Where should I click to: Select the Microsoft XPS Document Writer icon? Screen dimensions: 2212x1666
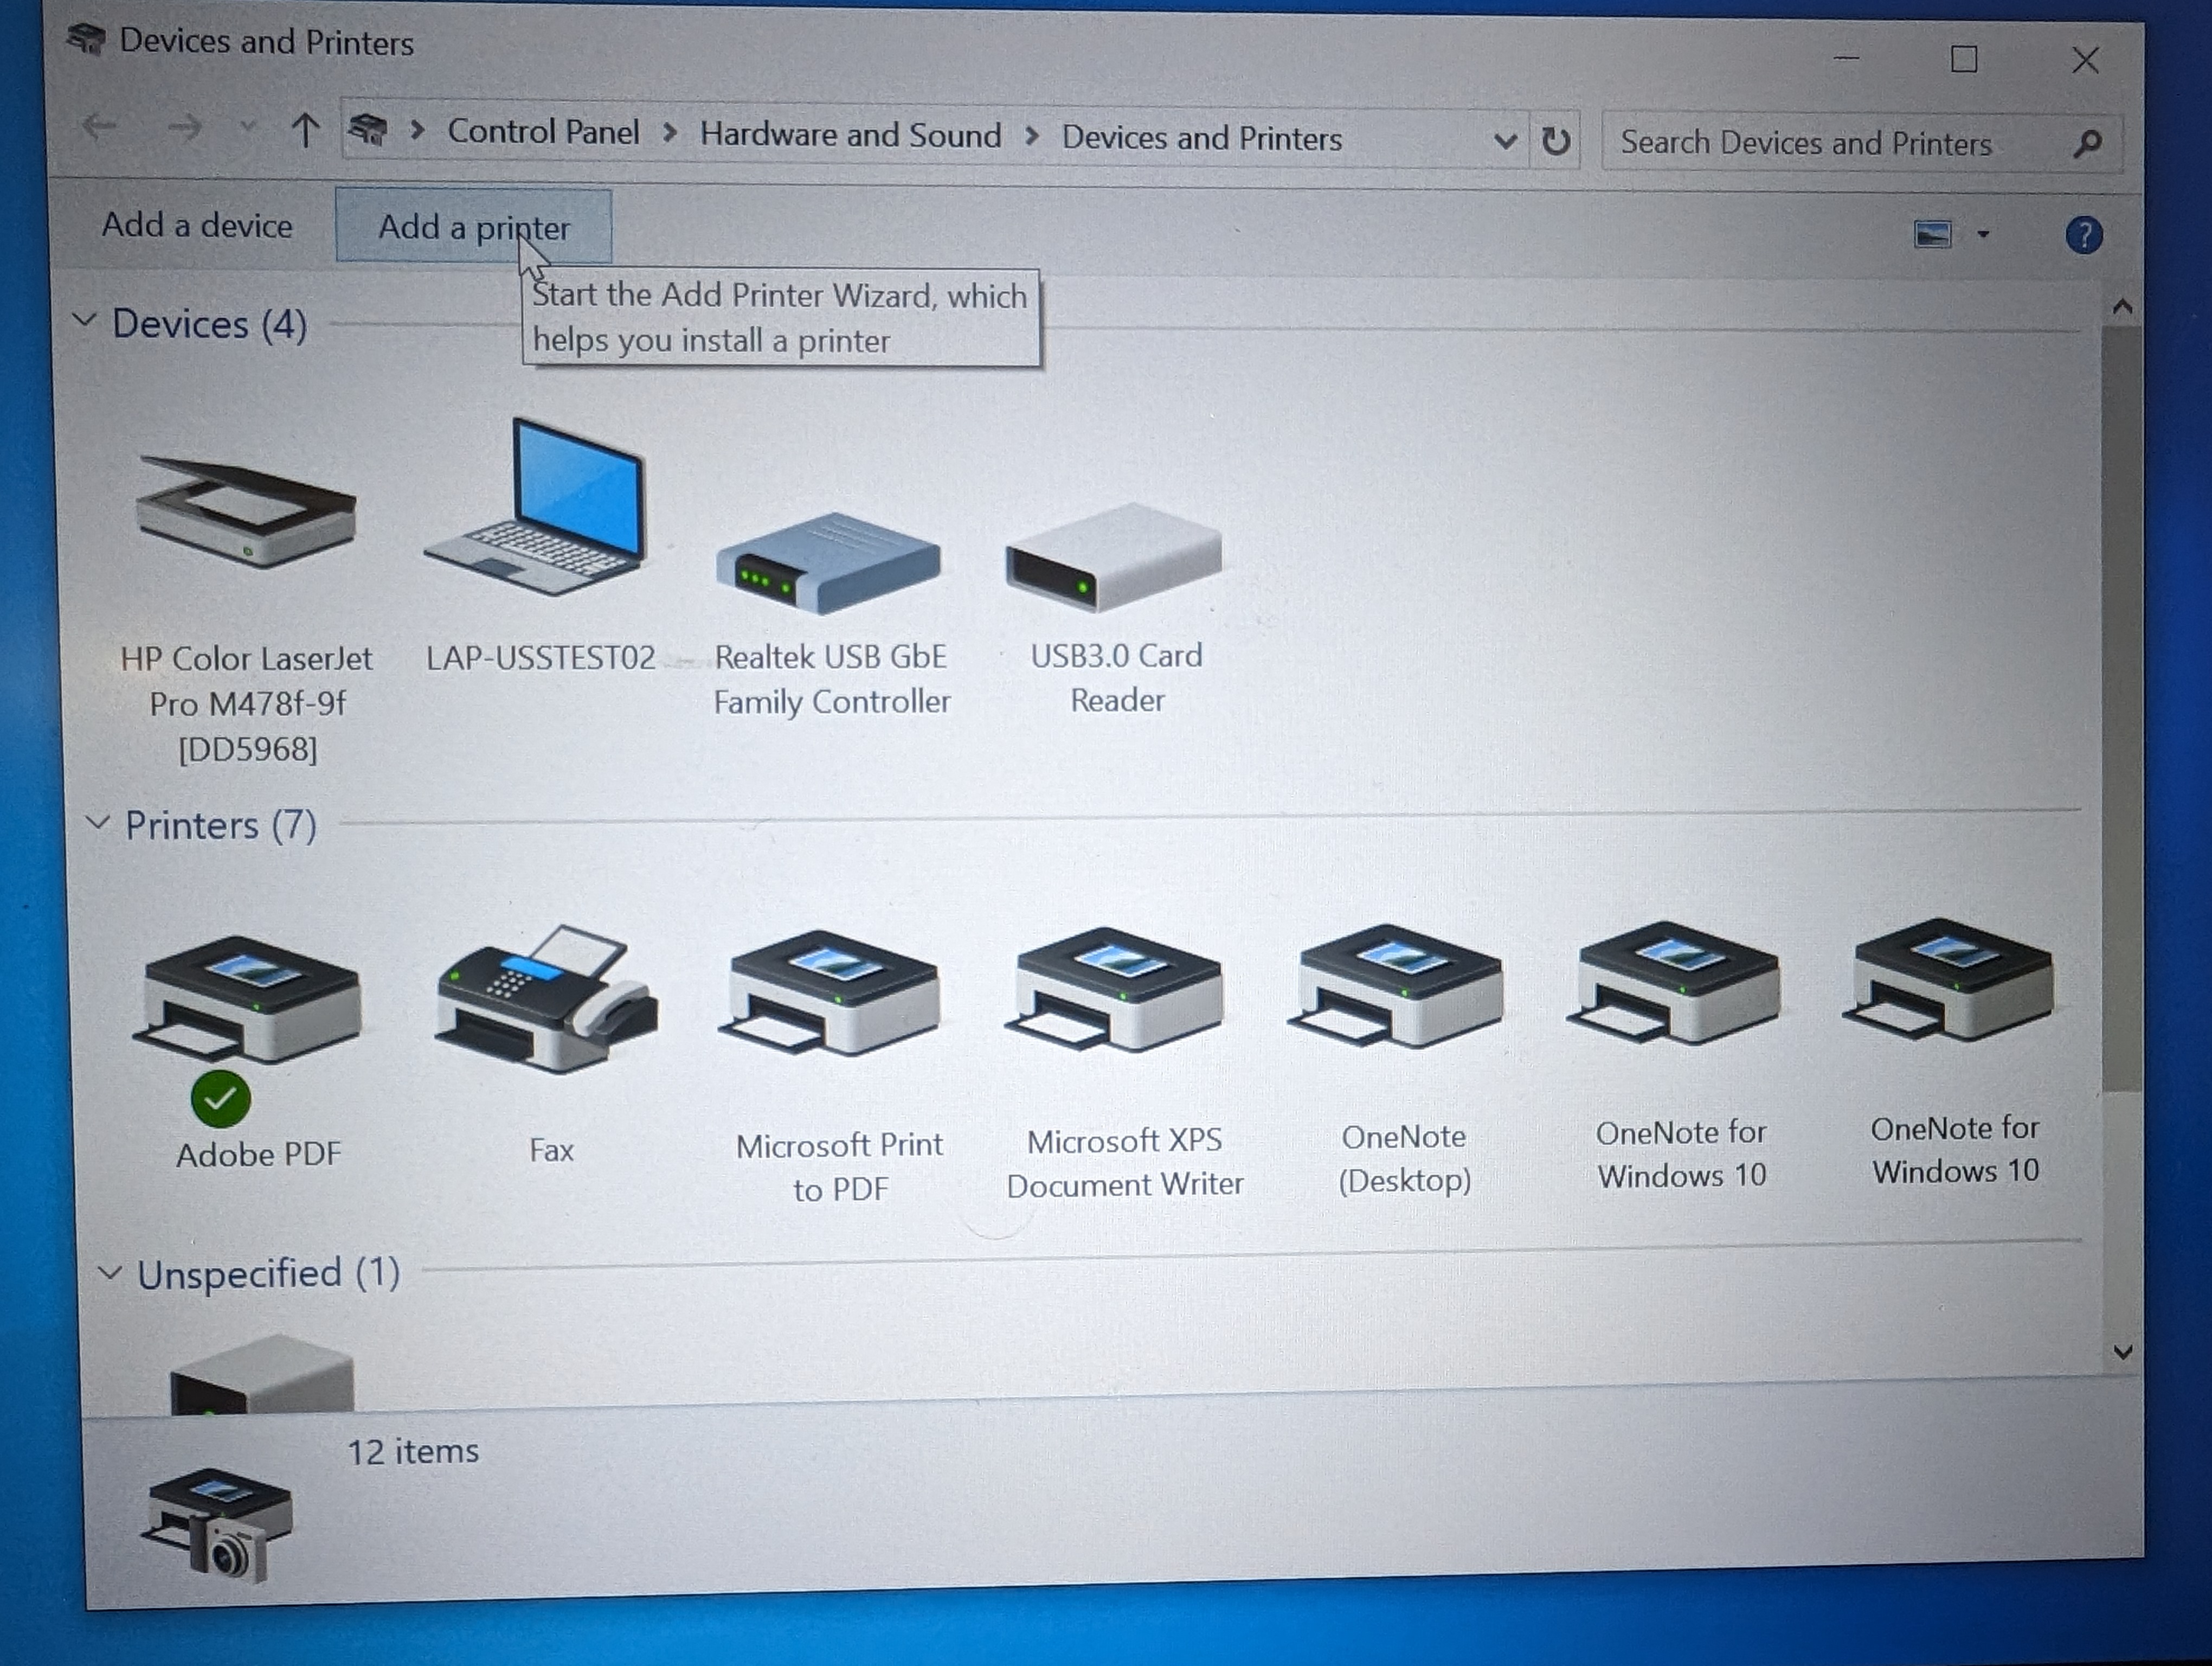coord(1114,990)
